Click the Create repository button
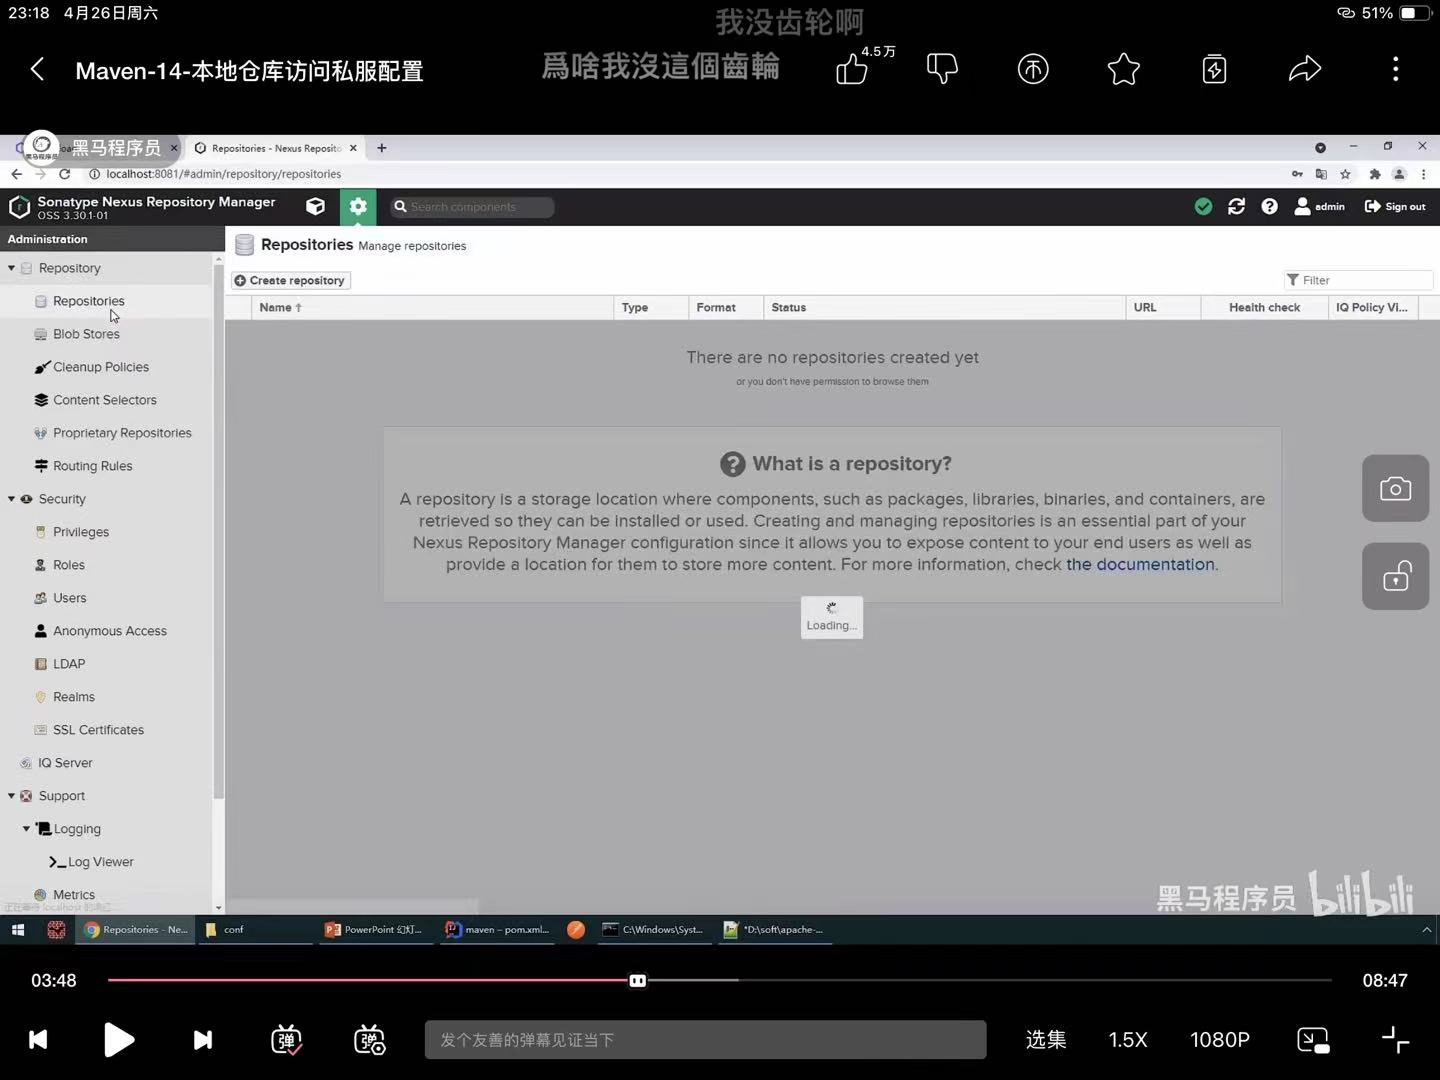Image resolution: width=1440 pixels, height=1080 pixels. tap(290, 280)
